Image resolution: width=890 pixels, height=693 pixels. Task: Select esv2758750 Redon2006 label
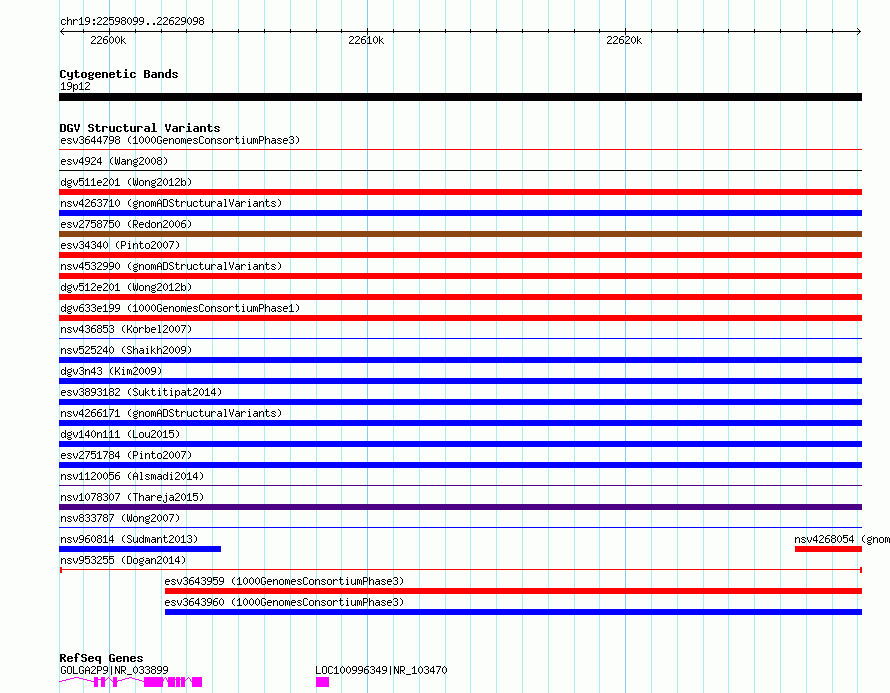tap(126, 224)
